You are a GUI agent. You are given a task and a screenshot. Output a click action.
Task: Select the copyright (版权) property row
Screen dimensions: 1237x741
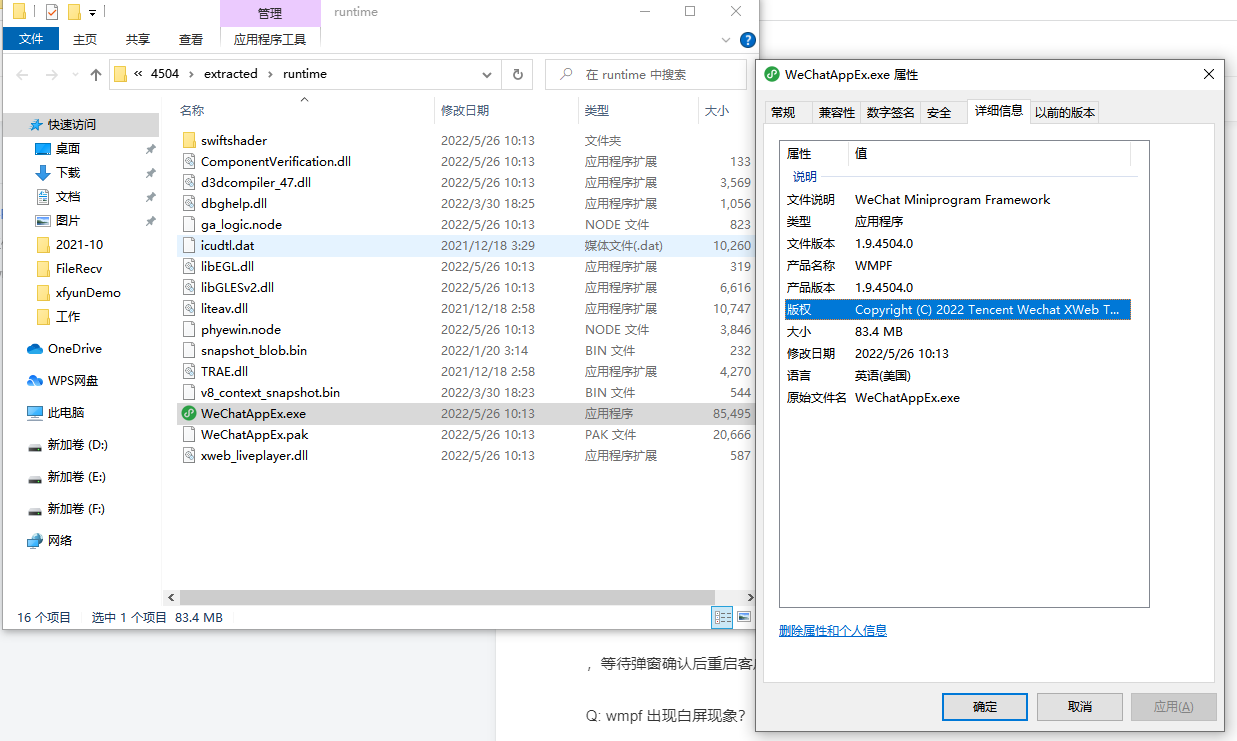957,310
